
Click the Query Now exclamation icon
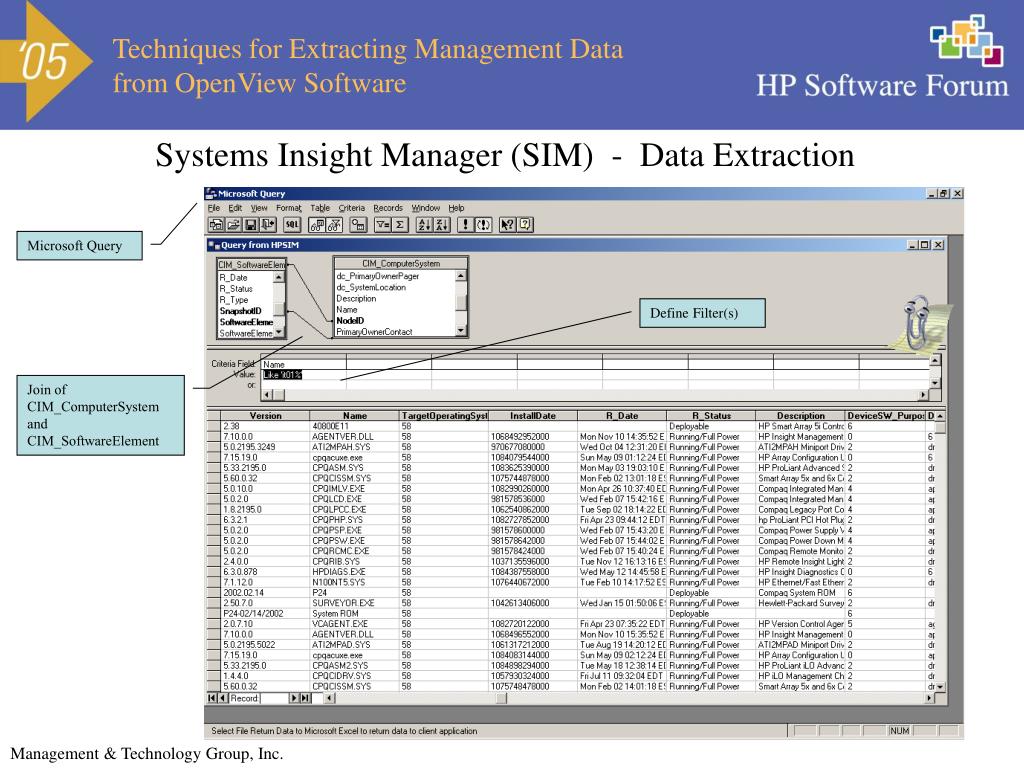[465, 225]
